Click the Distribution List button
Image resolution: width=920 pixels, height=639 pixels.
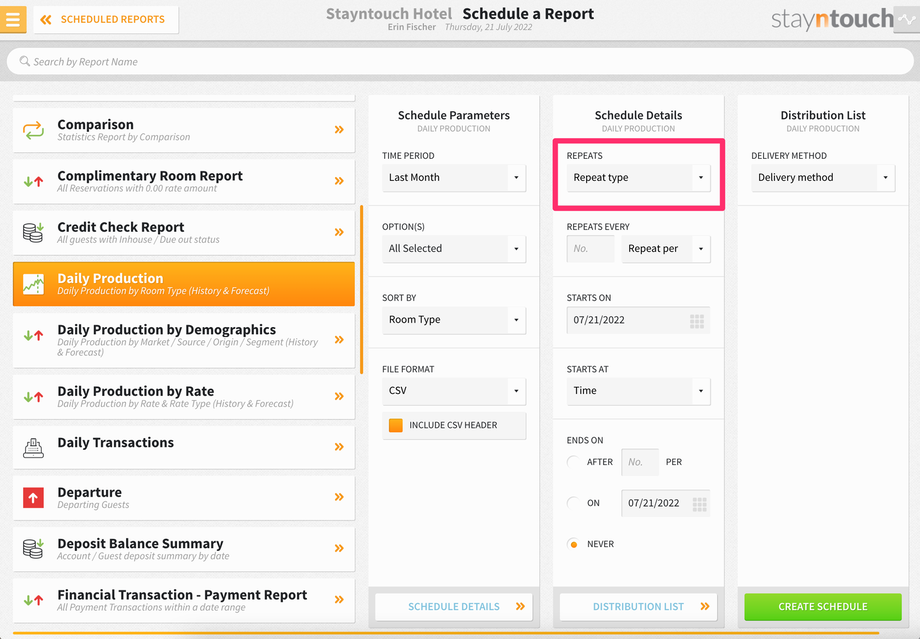(638, 607)
